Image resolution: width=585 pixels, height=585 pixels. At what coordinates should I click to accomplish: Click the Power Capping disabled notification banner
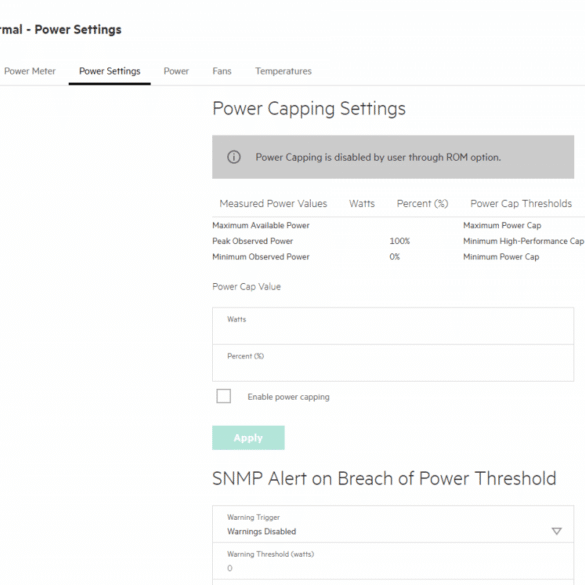tap(393, 157)
